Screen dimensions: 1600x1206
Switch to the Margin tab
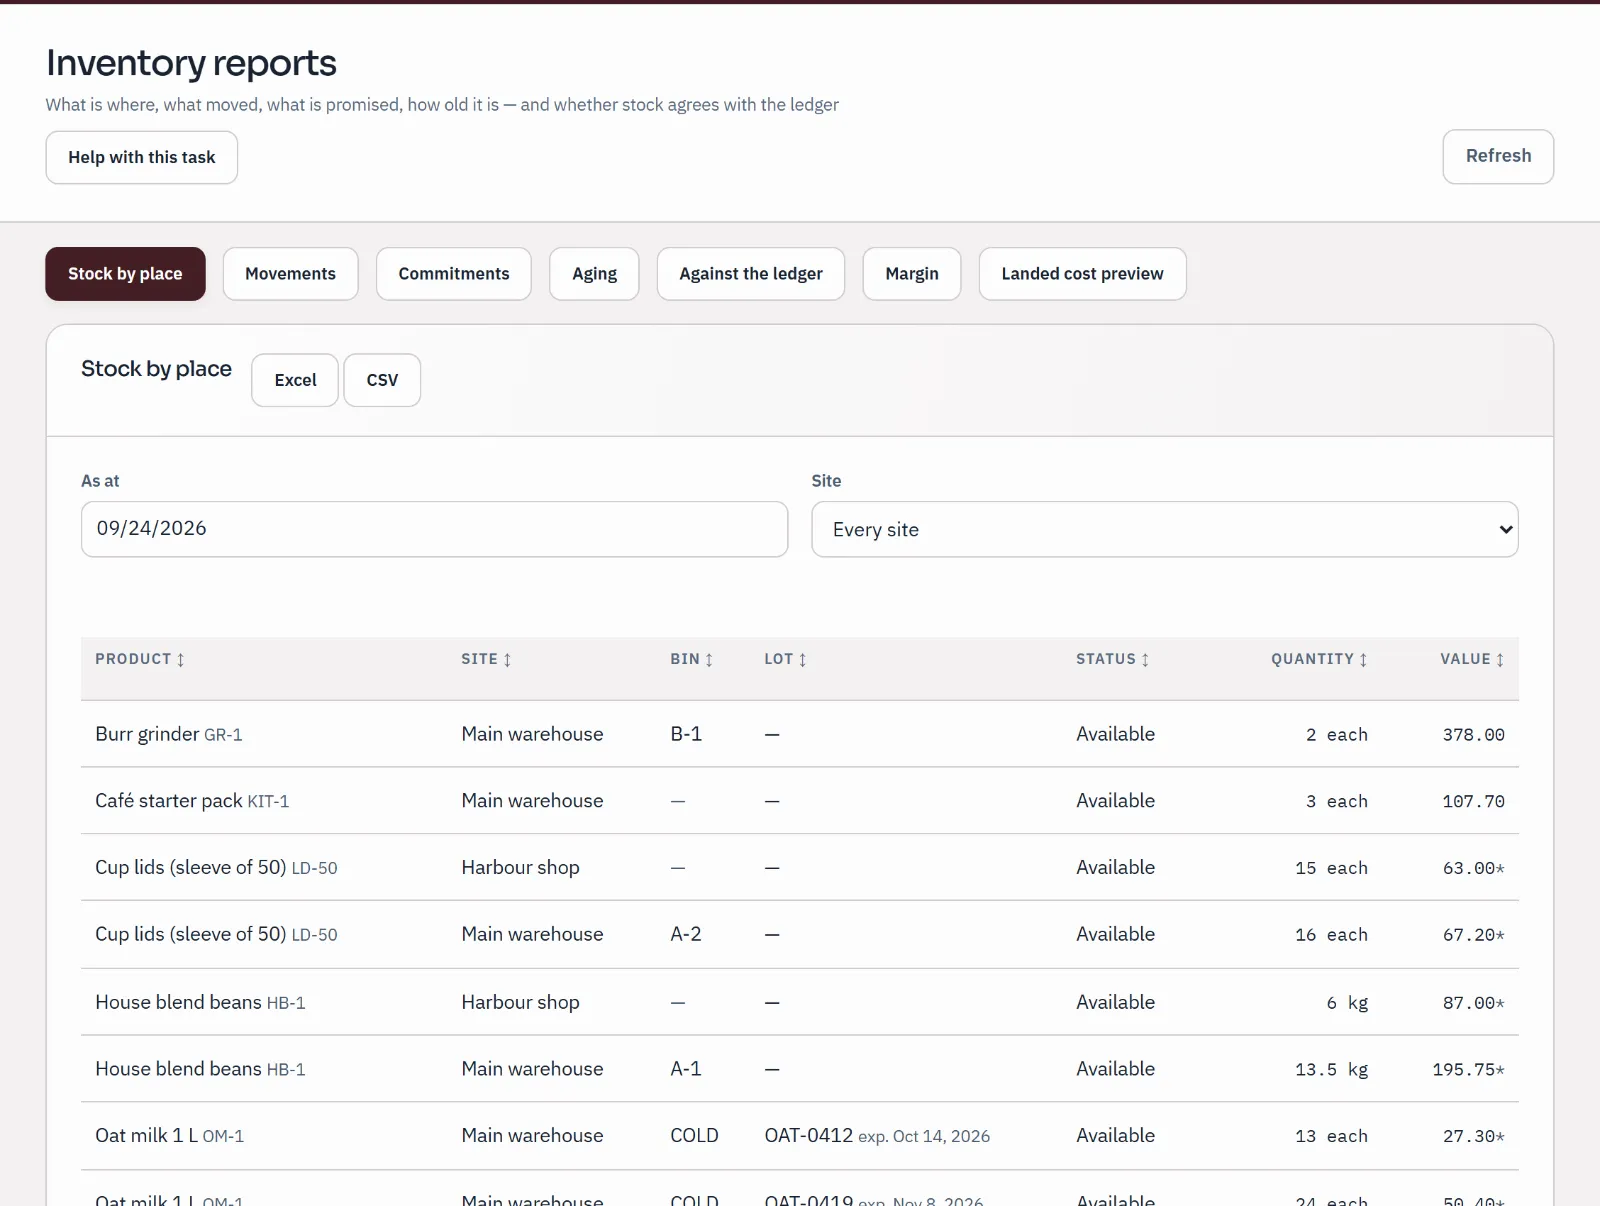(912, 274)
